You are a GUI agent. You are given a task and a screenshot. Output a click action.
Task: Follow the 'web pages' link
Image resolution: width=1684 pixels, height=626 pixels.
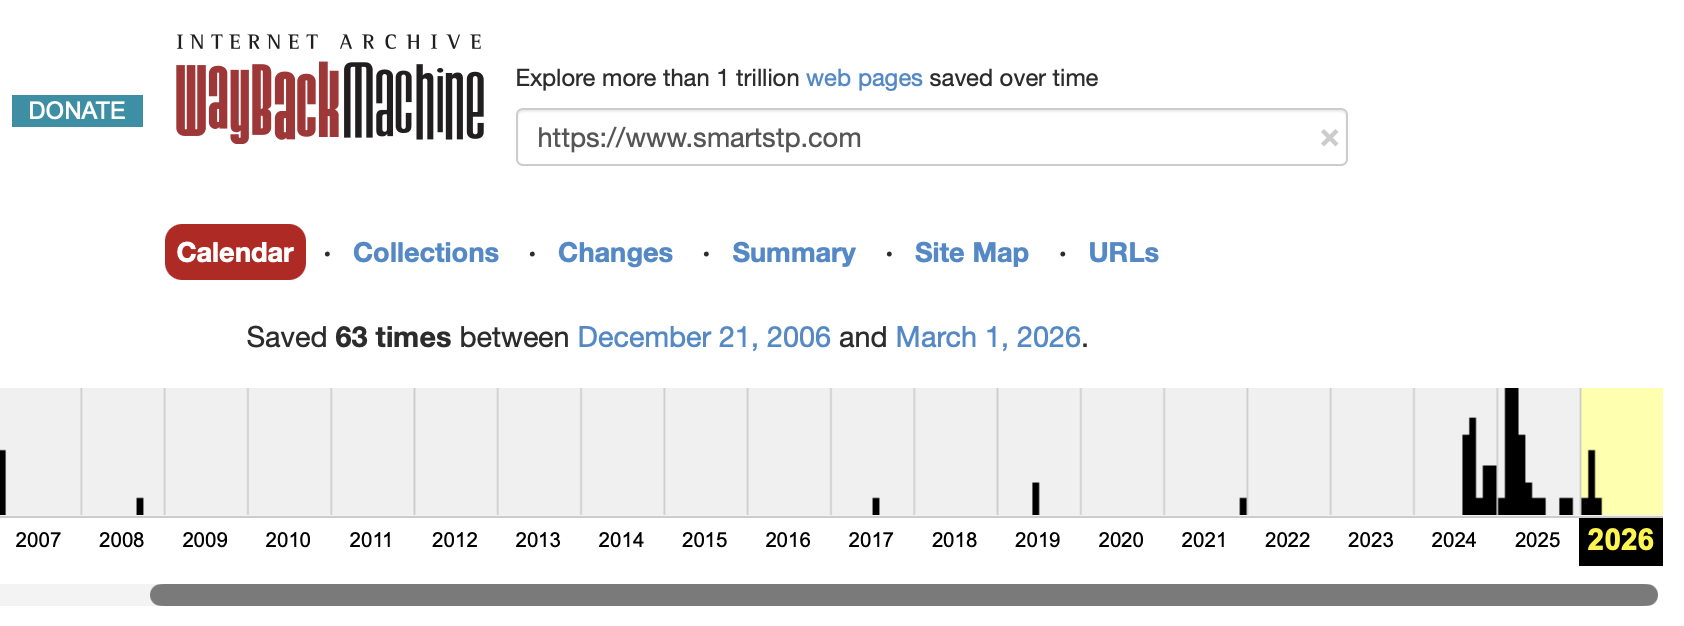coord(864,78)
